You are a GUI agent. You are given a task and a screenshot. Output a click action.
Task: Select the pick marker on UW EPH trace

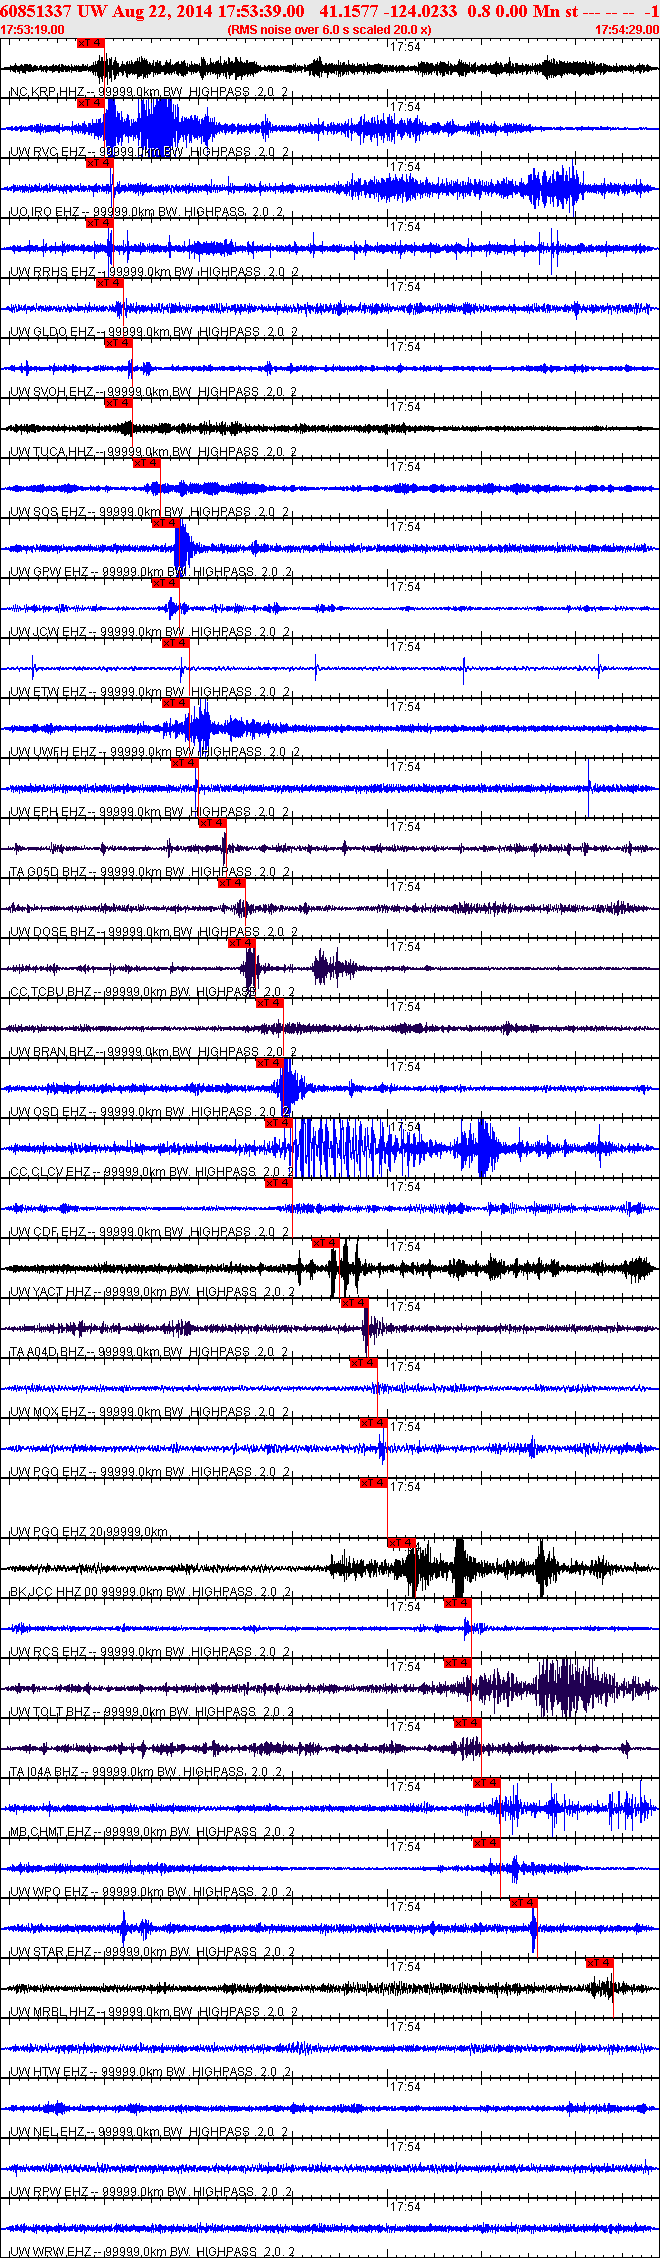coord(184,763)
